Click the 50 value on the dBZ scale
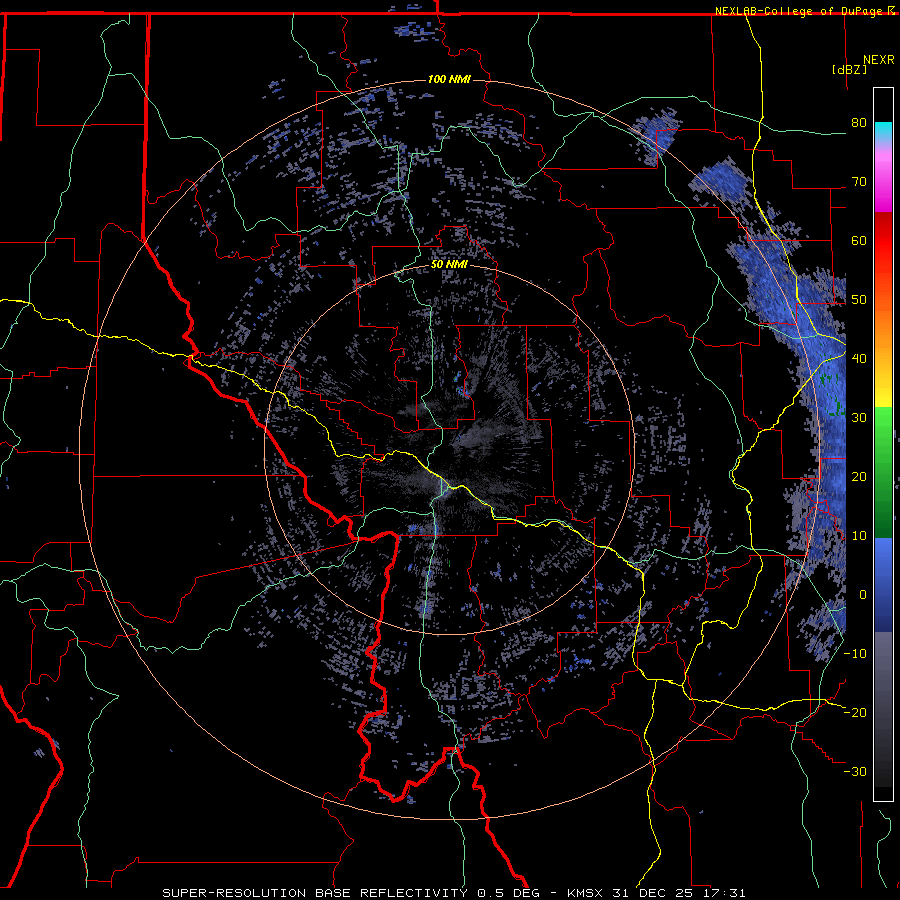The height and width of the screenshot is (900, 900). 859,300
